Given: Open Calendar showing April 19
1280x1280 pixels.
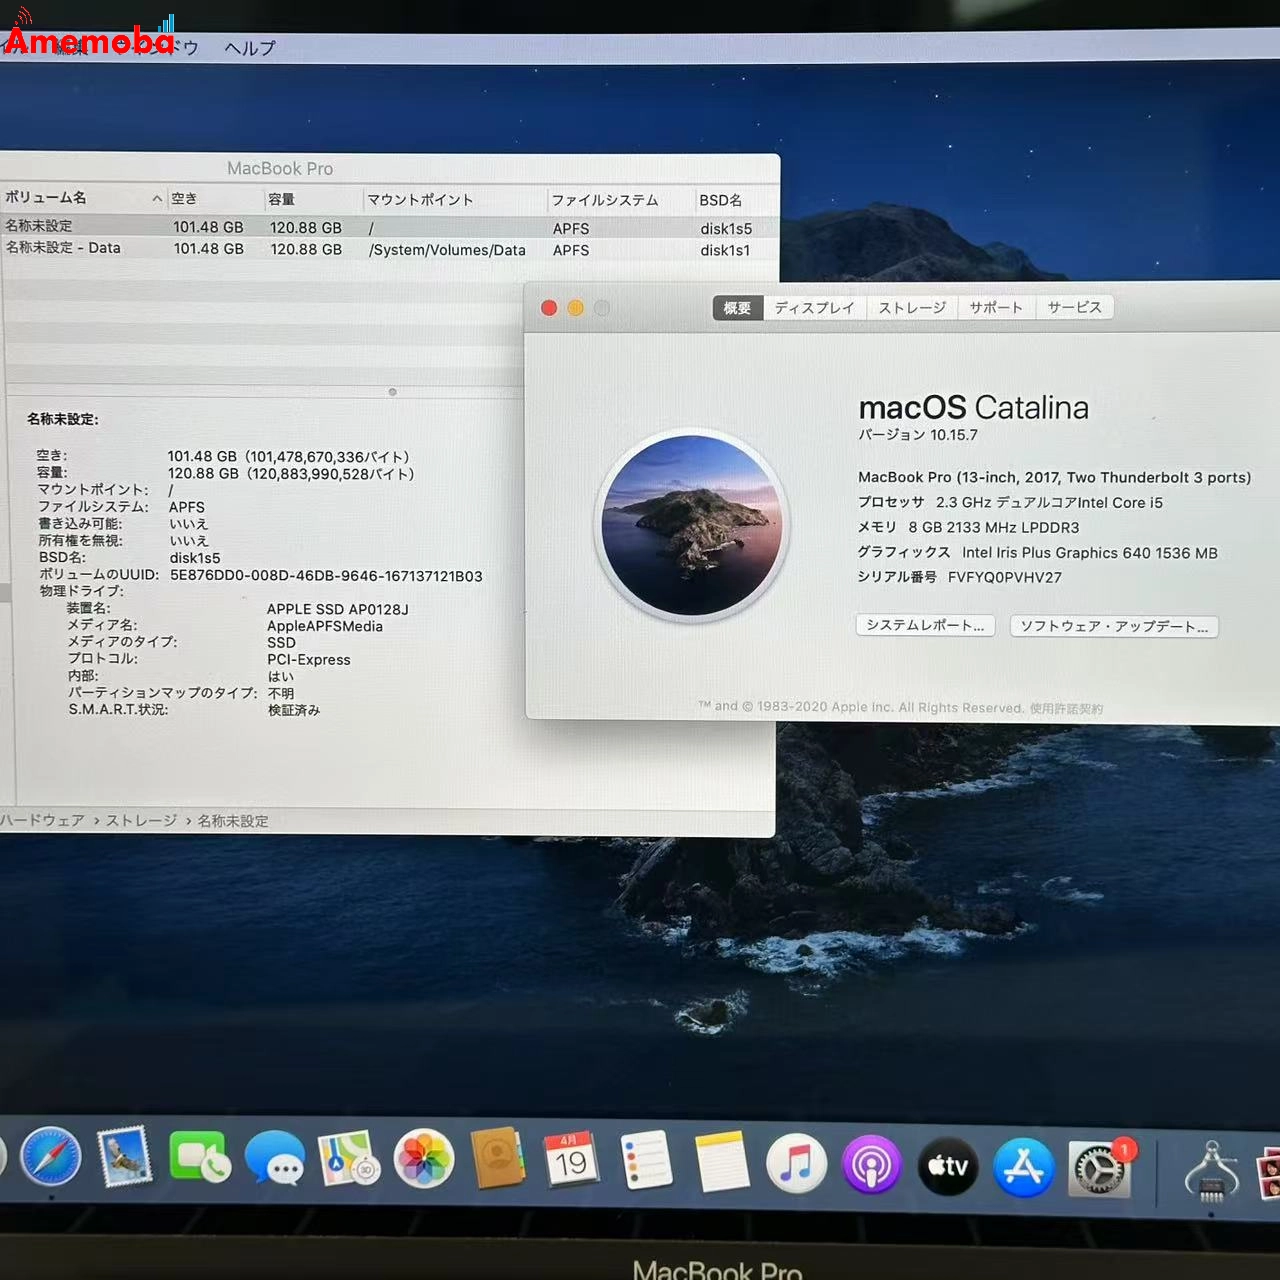Looking at the screenshot, I should pos(573,1160).
